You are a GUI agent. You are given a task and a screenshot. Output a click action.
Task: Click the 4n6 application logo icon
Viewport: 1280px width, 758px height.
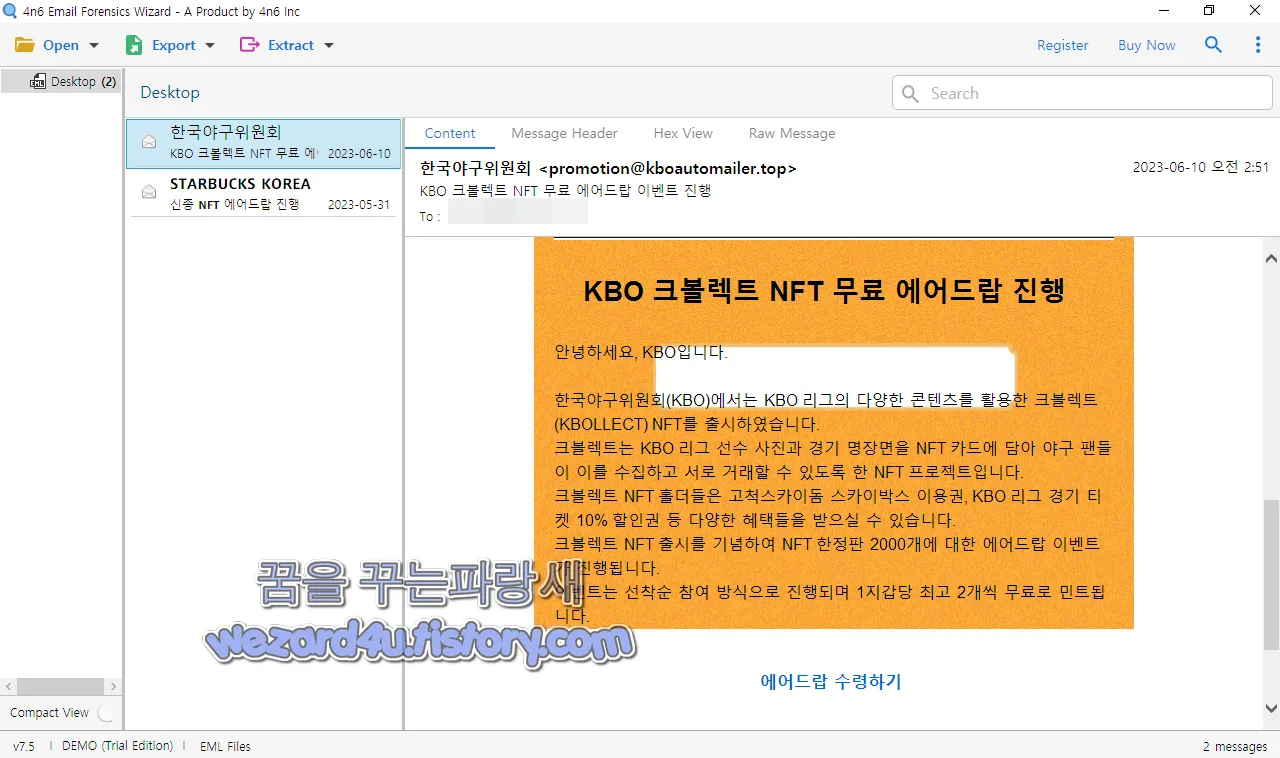point(10,11)
